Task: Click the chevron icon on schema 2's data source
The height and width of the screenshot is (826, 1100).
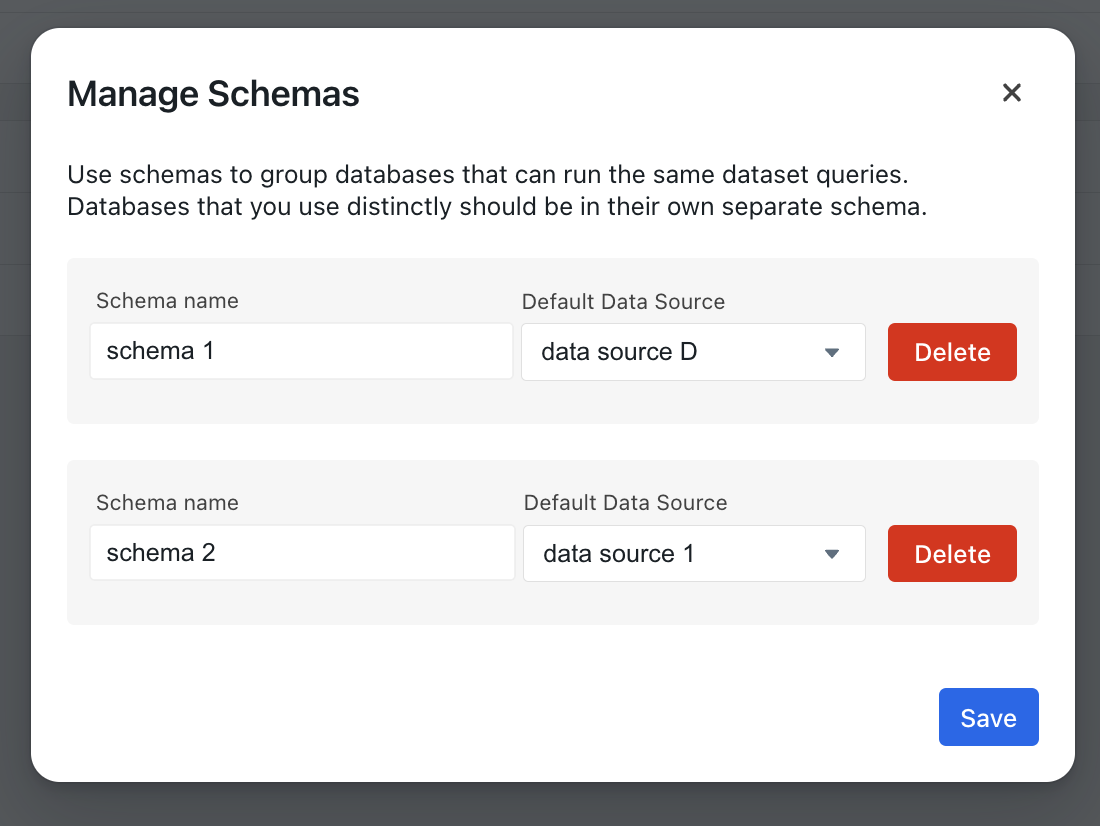Action: (833, 553)
